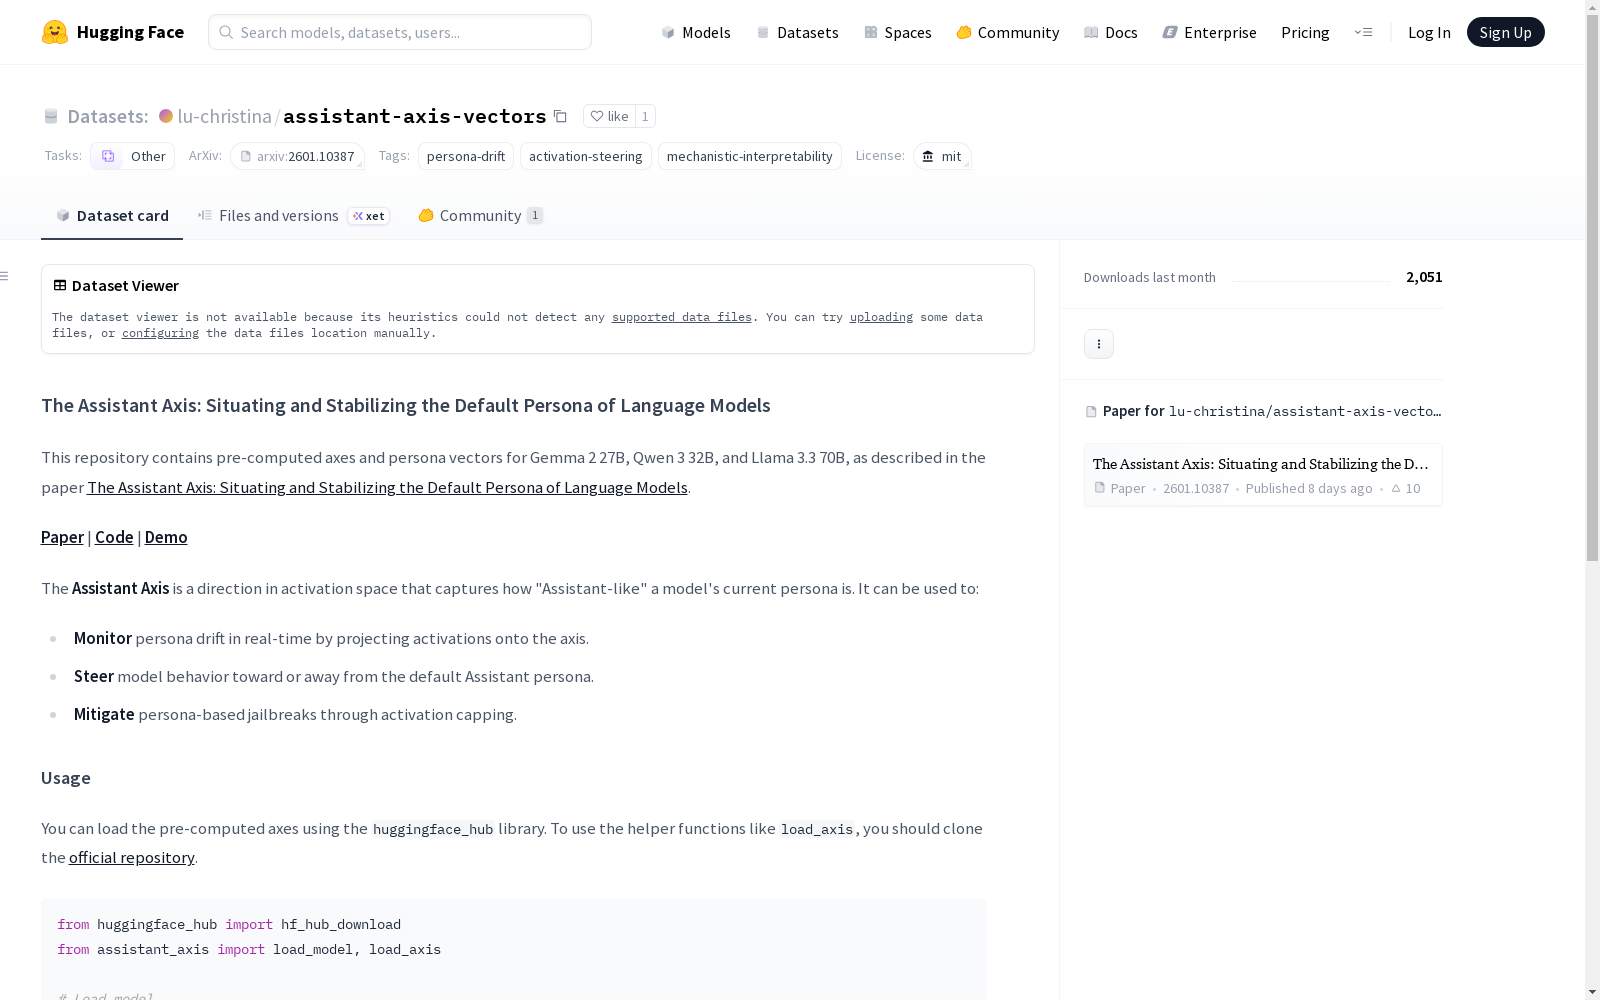
Task: Open the table of contents sidebar icon
Action: point(5,276)
